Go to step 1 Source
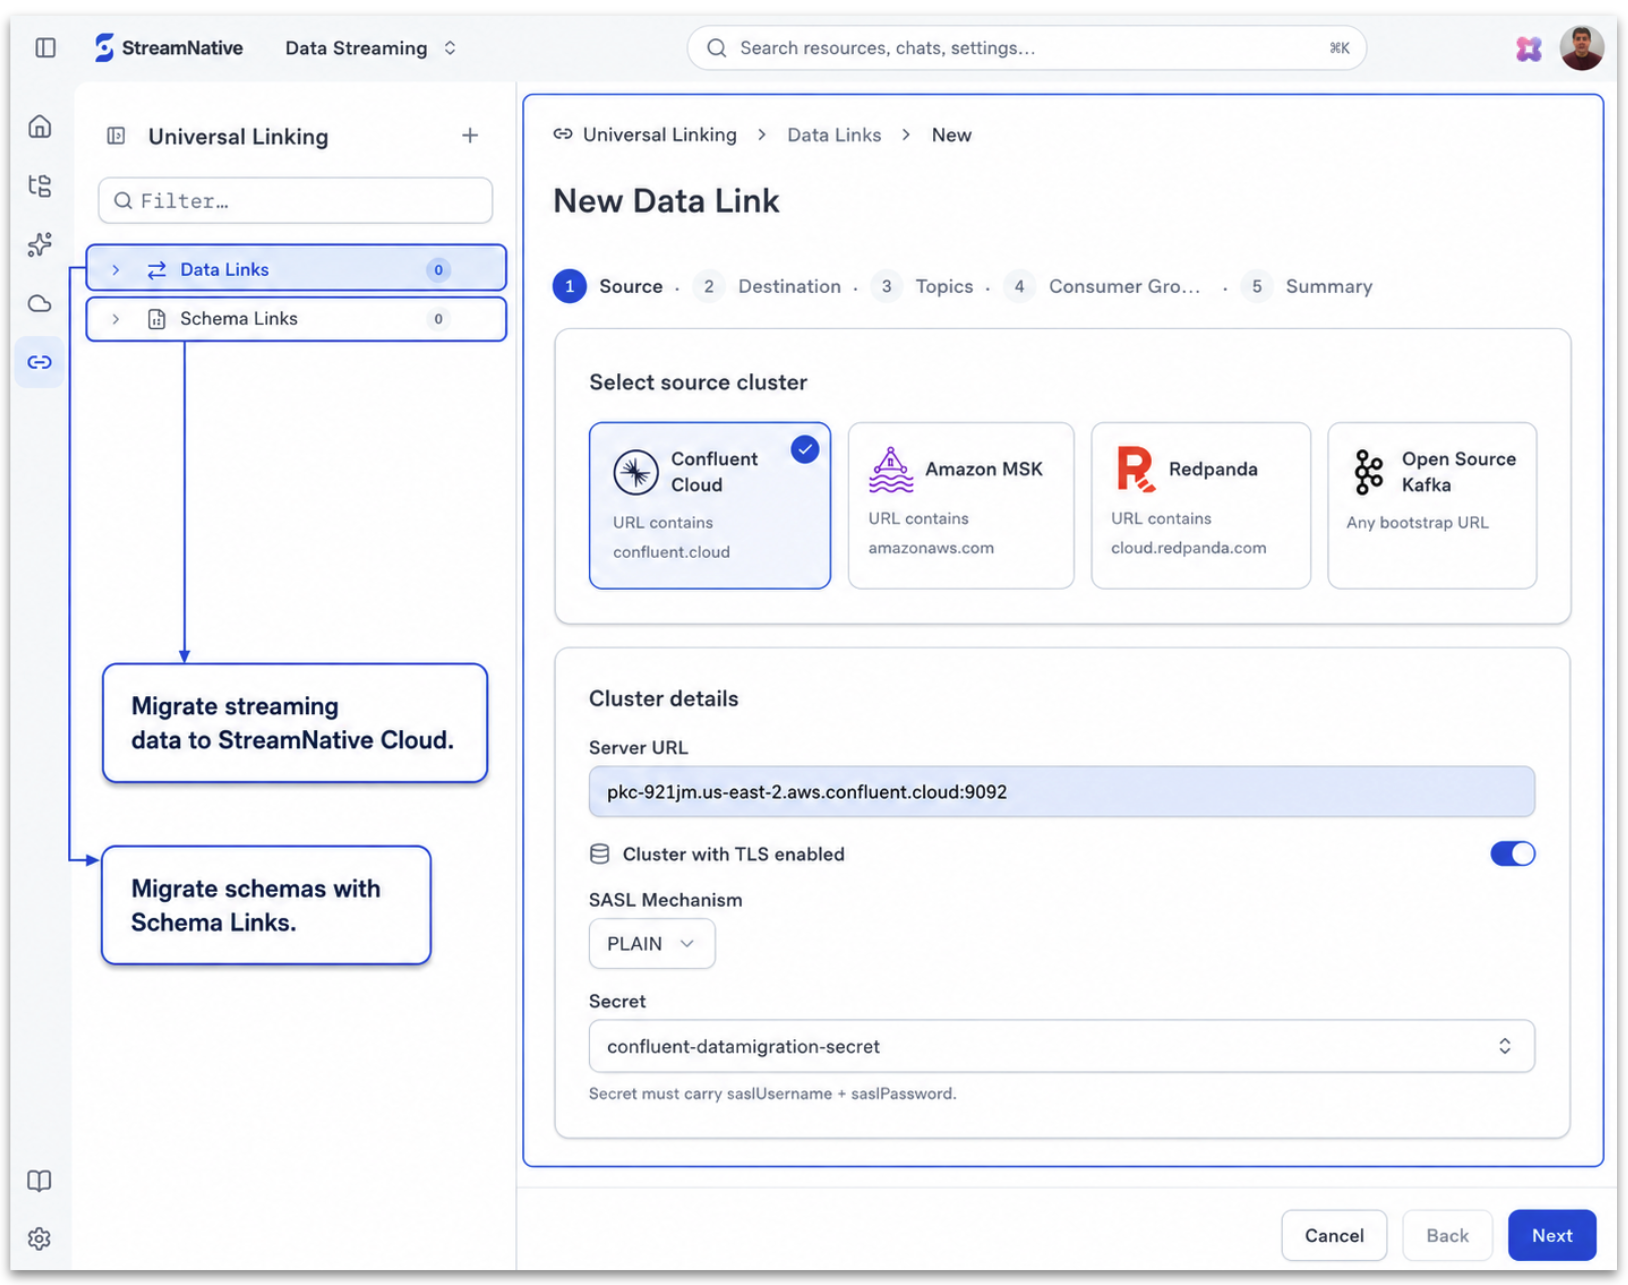 (608, 286)
